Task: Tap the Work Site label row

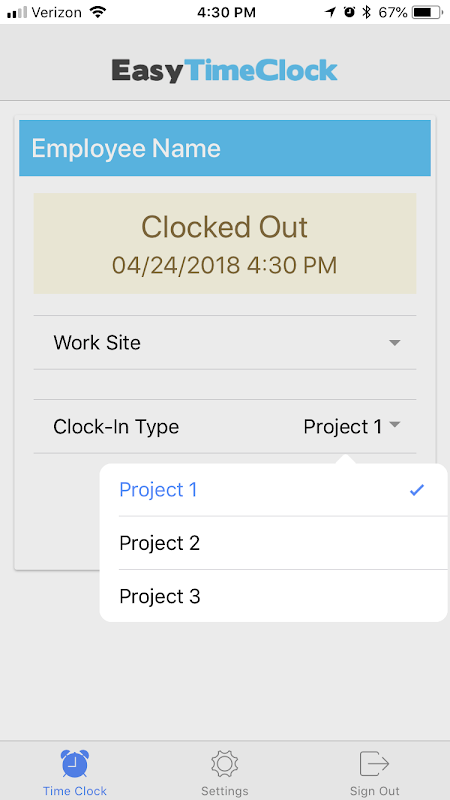Action: tap(224, 342)
